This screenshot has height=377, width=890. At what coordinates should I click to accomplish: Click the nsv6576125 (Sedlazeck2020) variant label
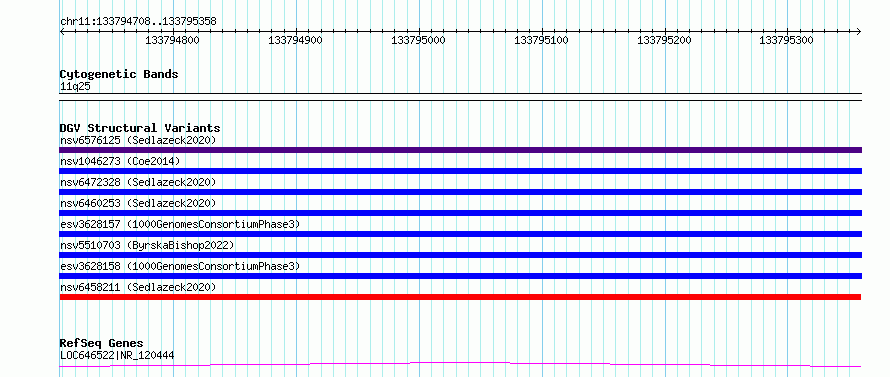pyautogui.click(x=138, y=140)
